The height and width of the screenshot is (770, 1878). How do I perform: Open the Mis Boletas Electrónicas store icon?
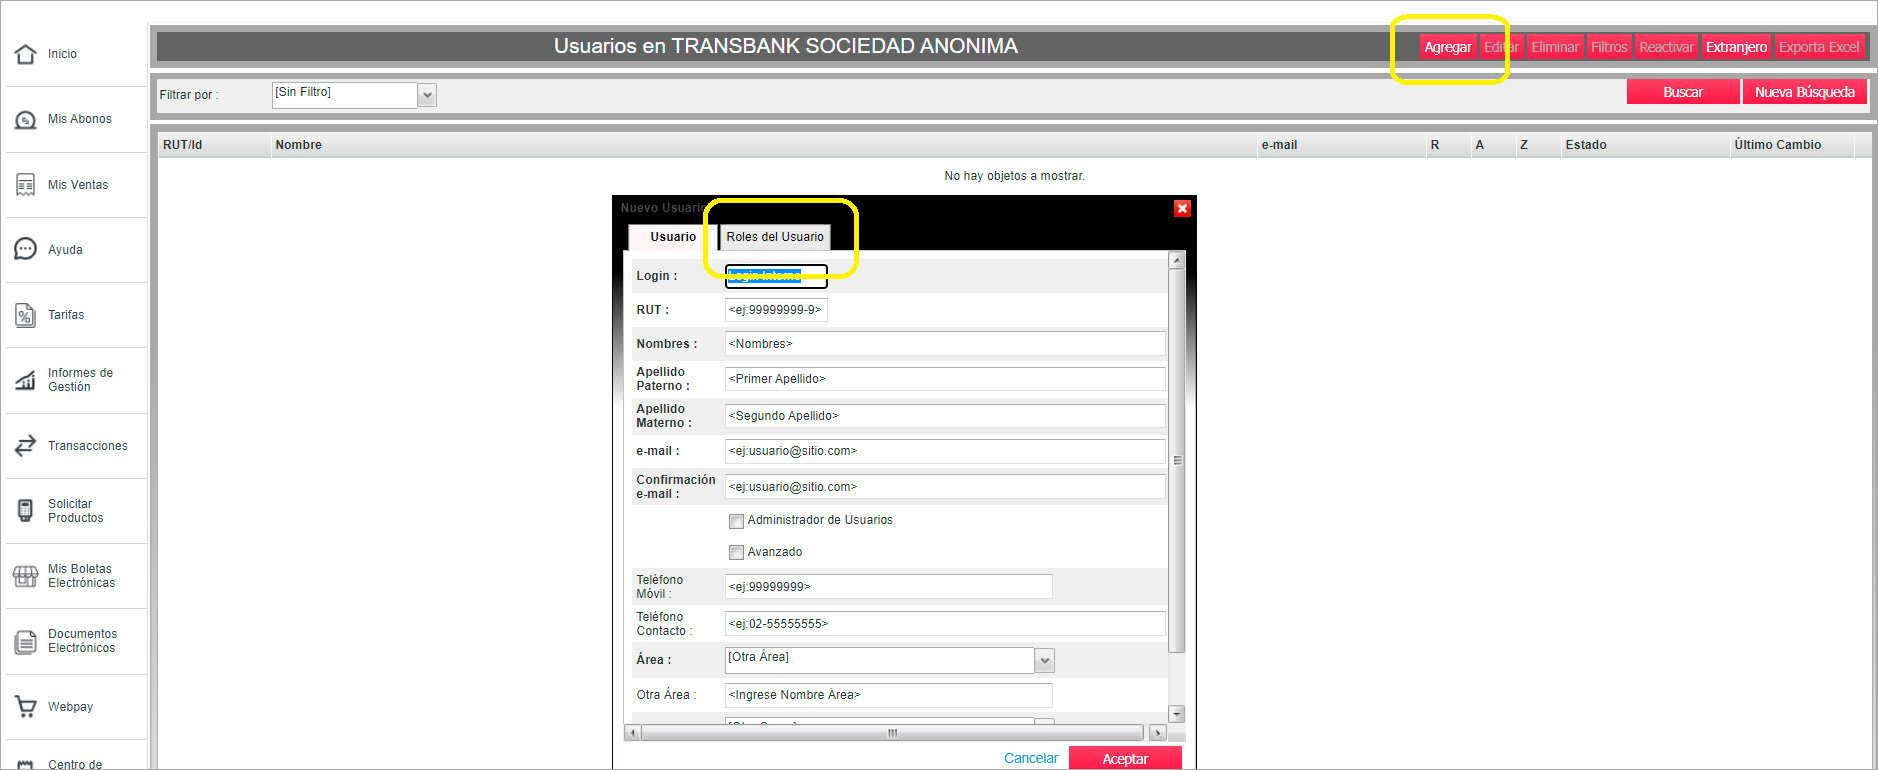pos(26,576)
